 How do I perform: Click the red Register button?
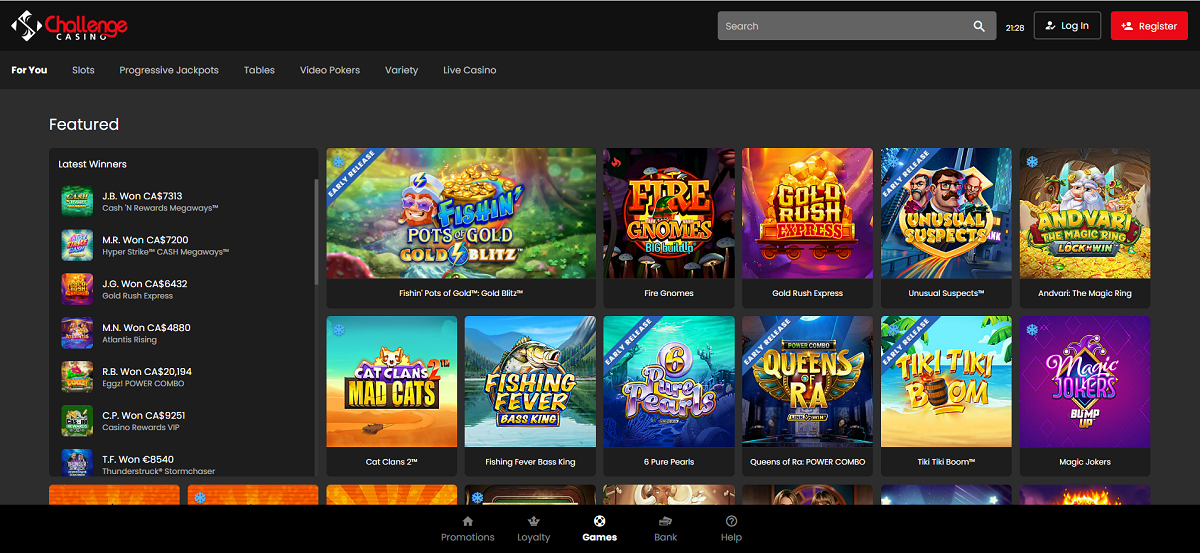click(x=1149, y=26)
